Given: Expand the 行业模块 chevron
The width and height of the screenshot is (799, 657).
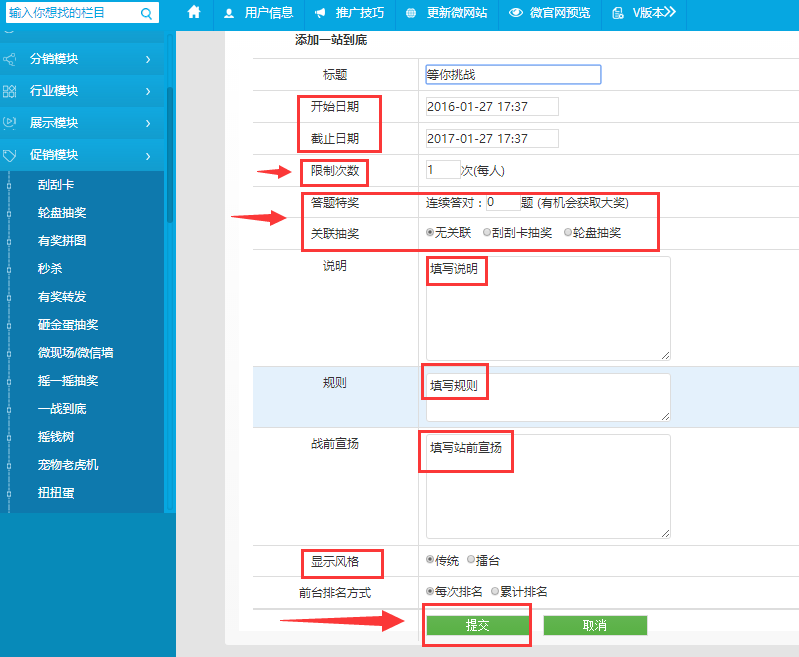Looking at the screenshot, I should click(148, 91).
